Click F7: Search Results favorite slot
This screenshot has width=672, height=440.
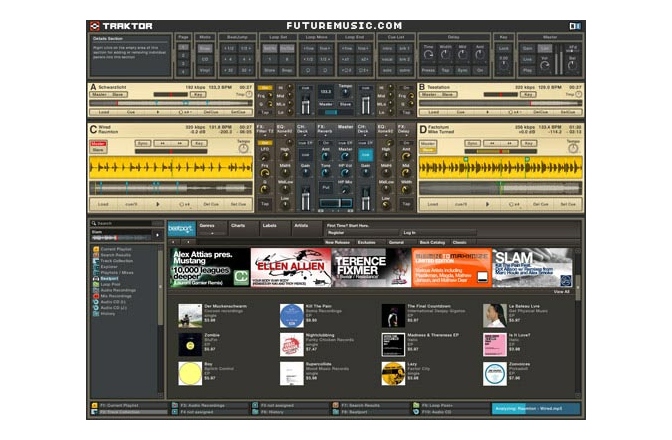pos(371,405)
